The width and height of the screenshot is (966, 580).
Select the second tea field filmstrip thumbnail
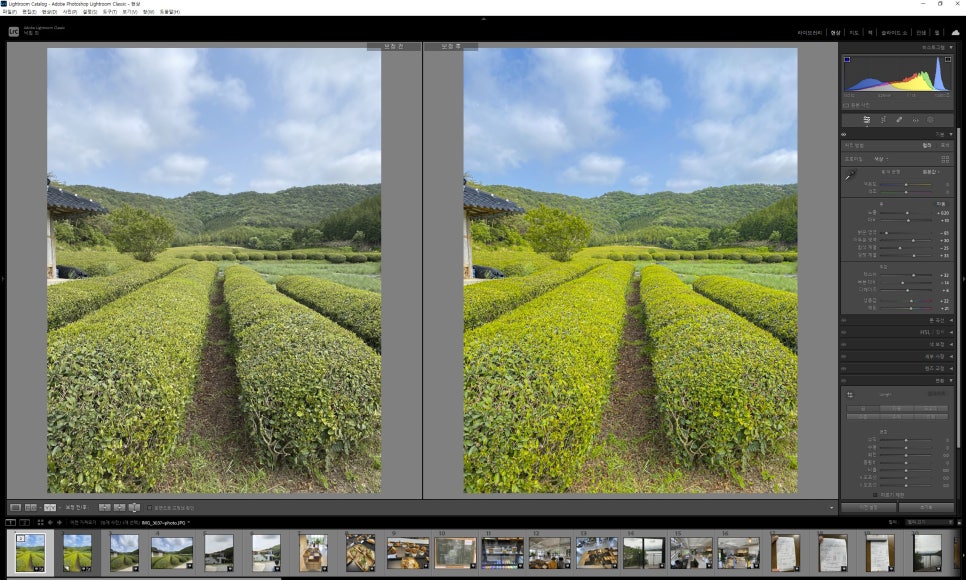(x=77, y=551)
